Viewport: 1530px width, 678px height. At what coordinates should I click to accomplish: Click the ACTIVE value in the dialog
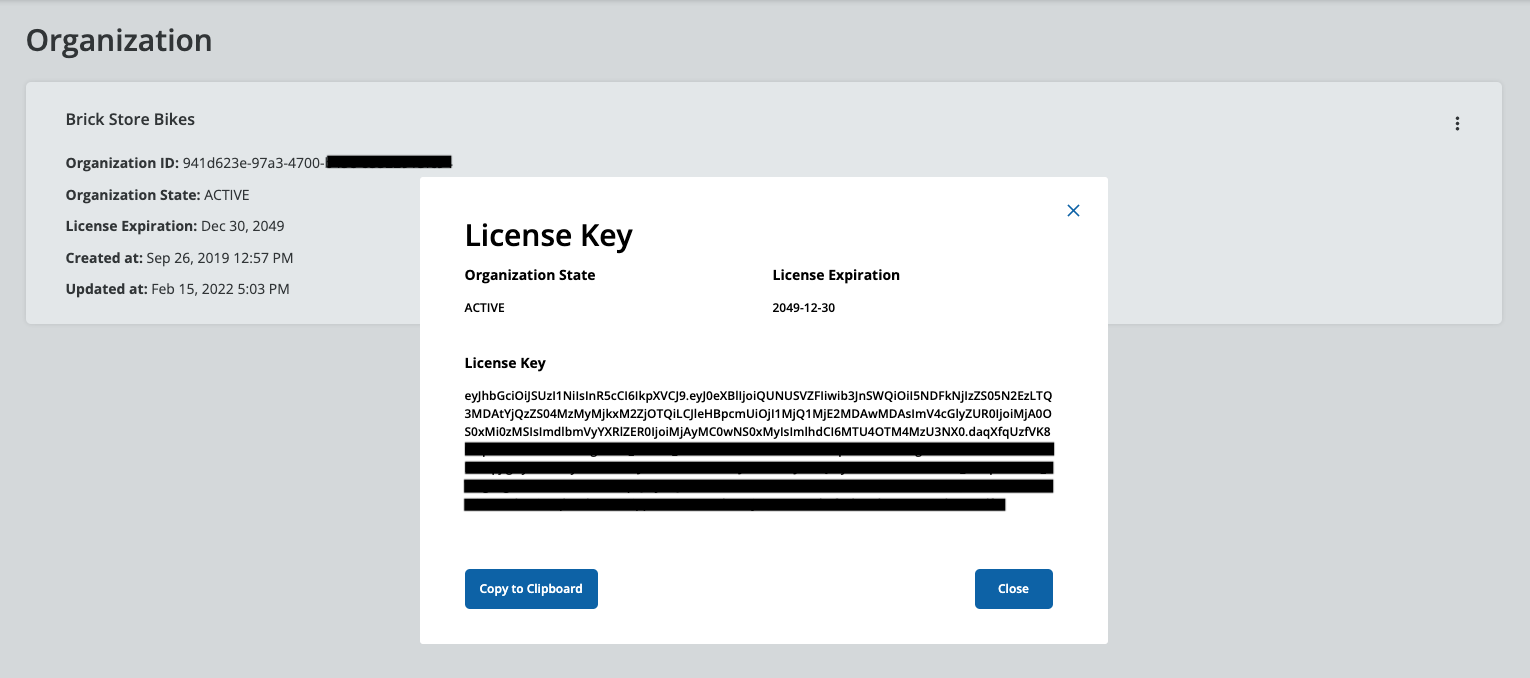(485, 308)
